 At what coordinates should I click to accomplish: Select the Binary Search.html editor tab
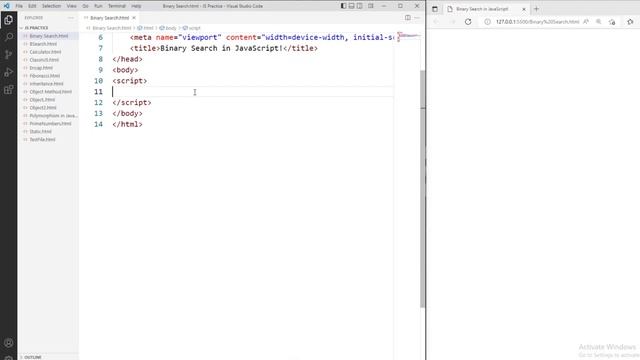pos(109,18)
